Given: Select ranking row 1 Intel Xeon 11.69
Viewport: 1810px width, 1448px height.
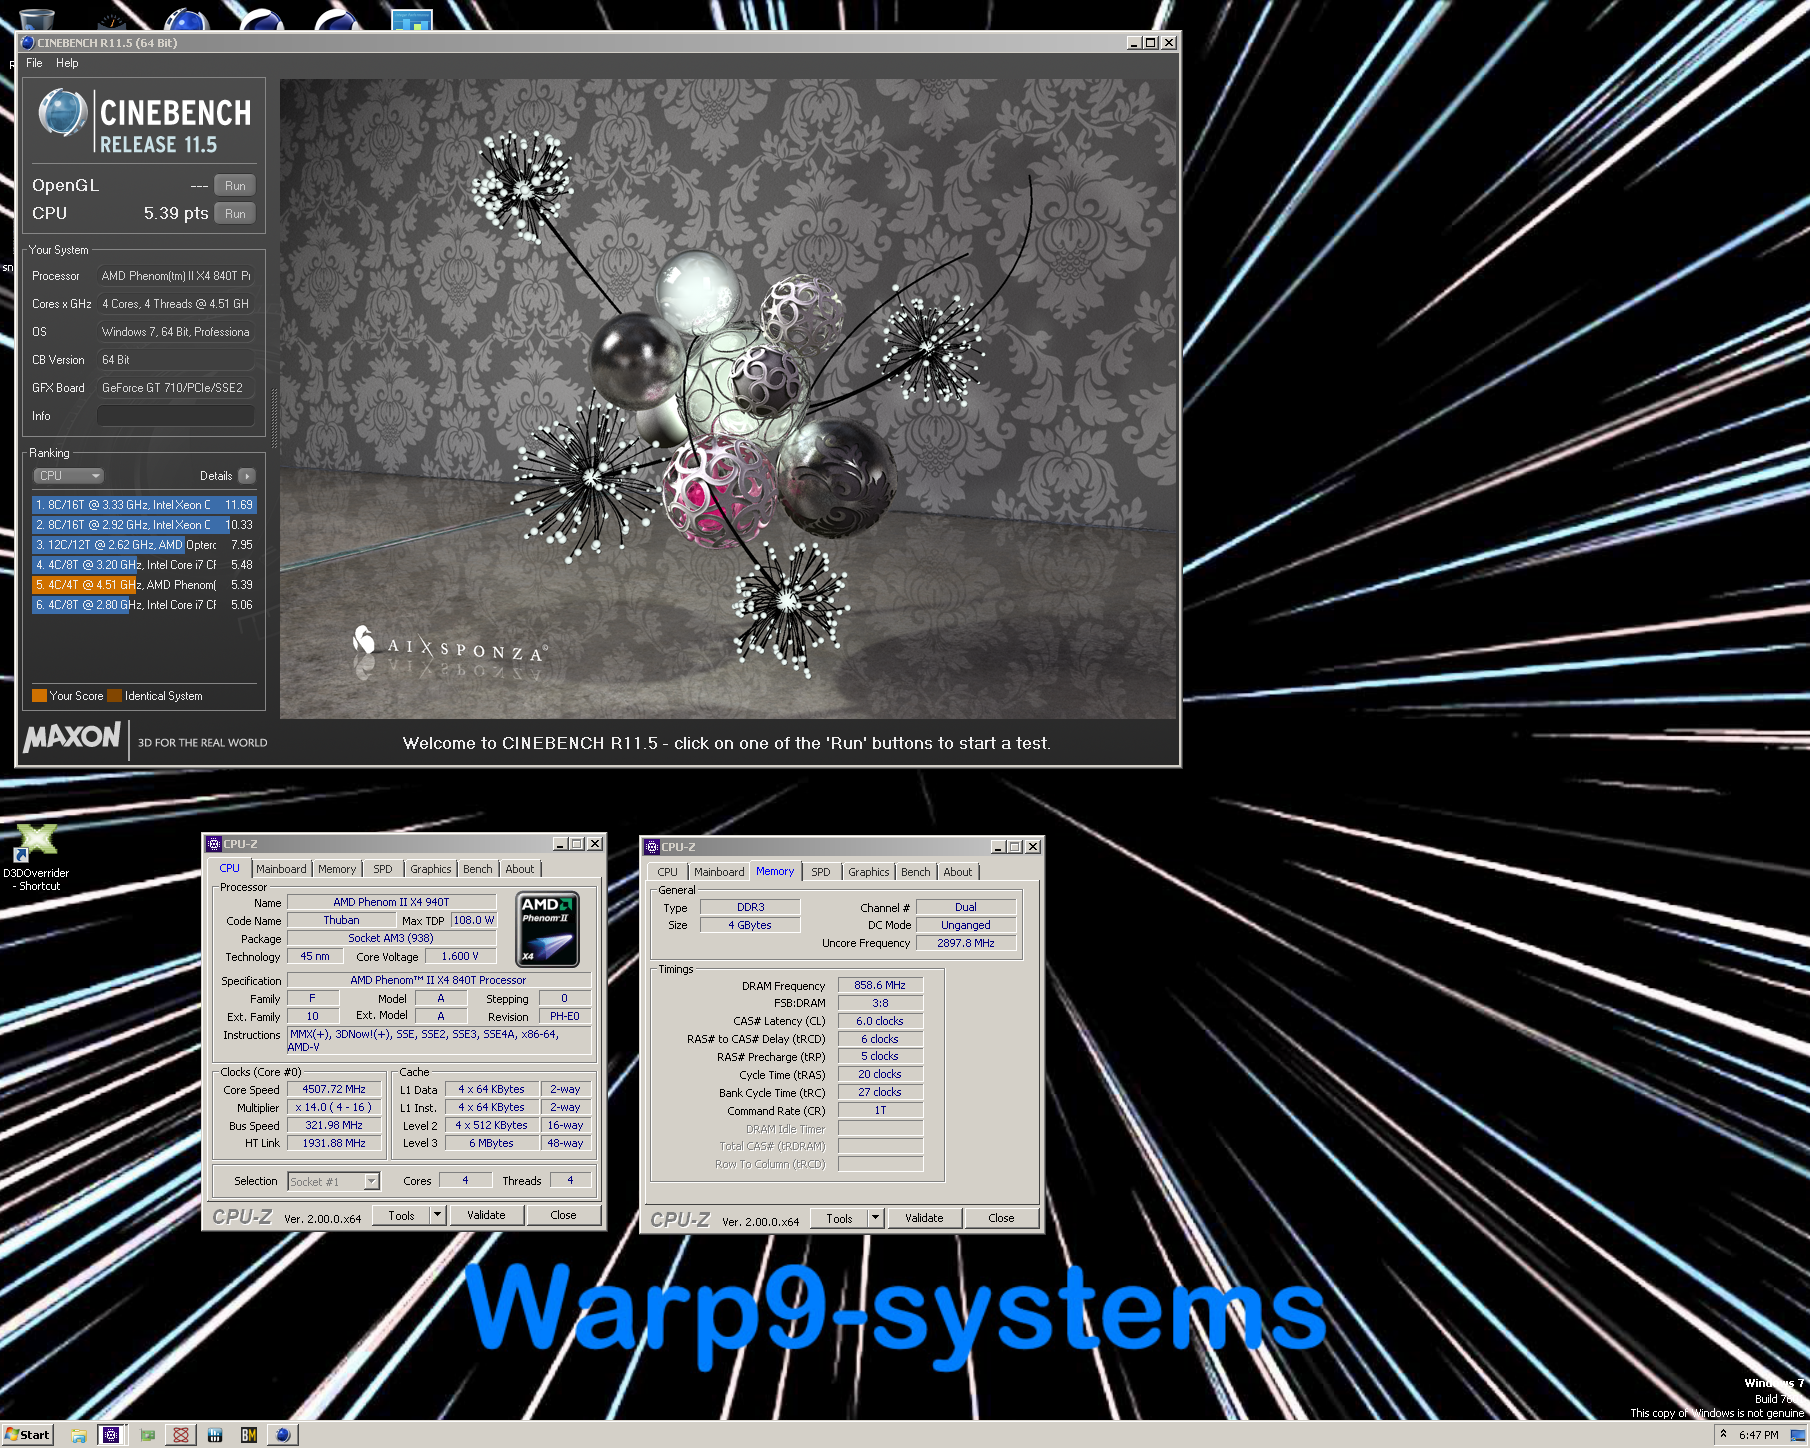Looking at the screenshot, I should (144, 505).
